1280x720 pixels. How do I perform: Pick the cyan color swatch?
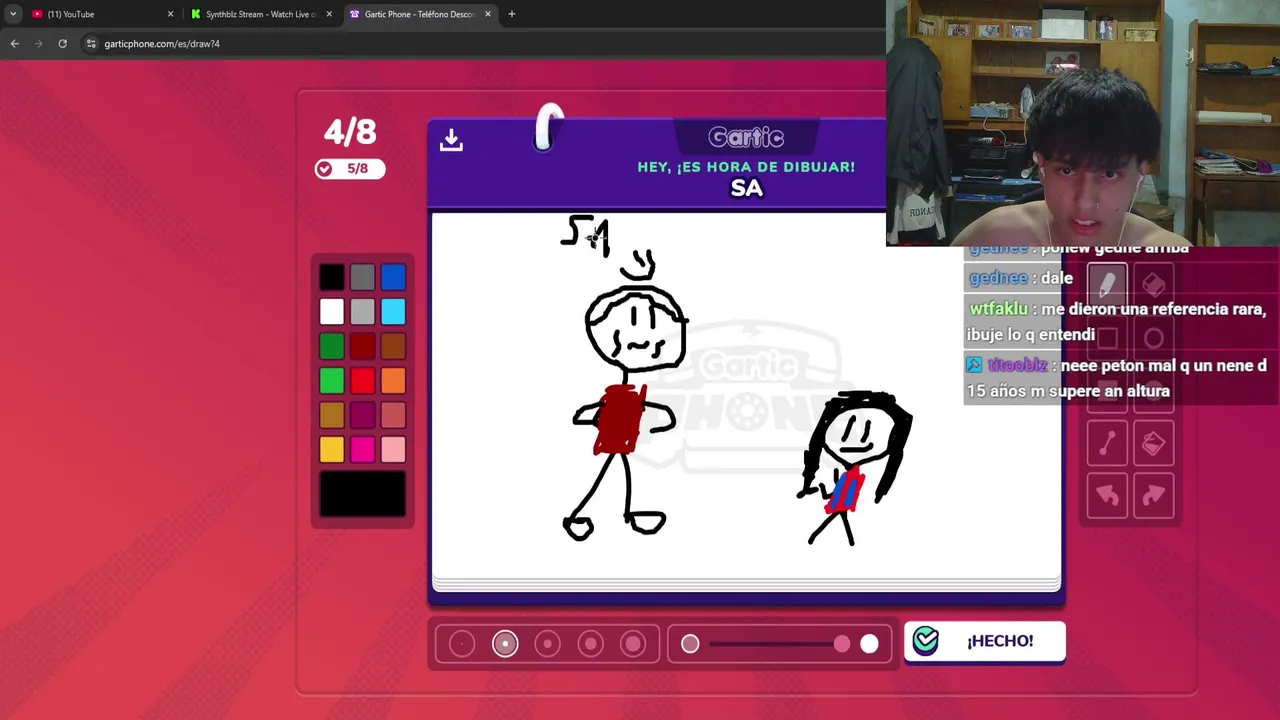(393, 312)
